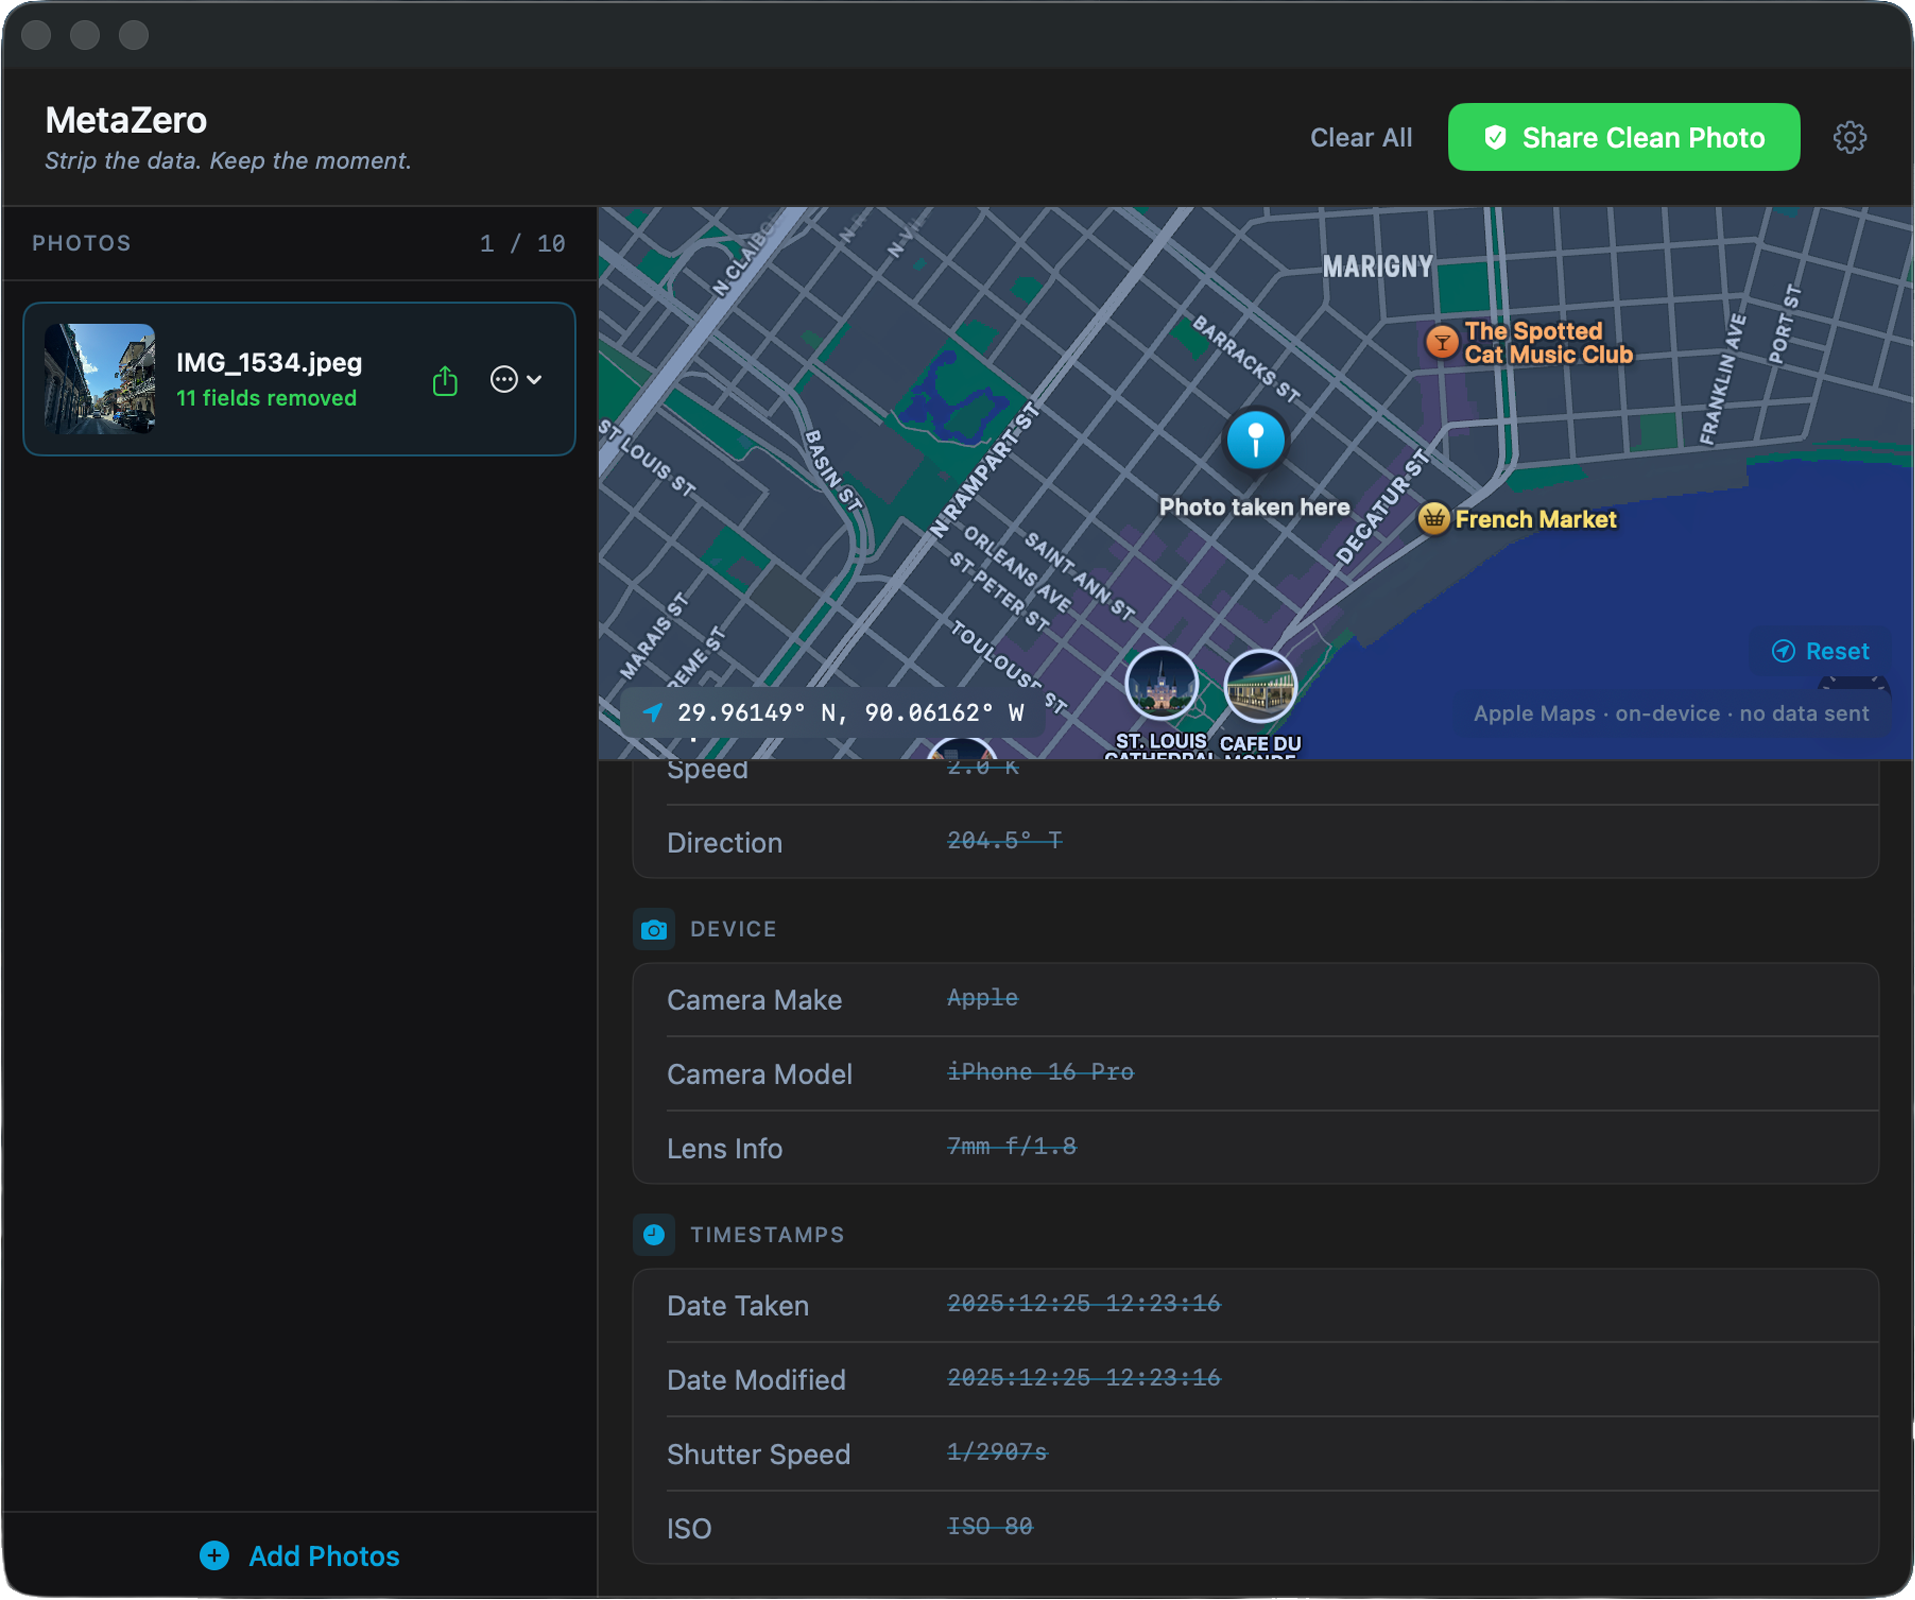
Task: Click Add Photos
Action: 299,1555
